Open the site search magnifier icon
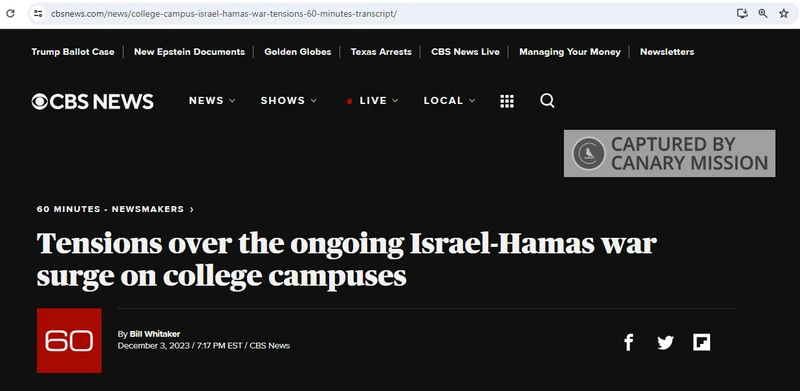Viewport: 800px width, 391px height. coord(547,101)
